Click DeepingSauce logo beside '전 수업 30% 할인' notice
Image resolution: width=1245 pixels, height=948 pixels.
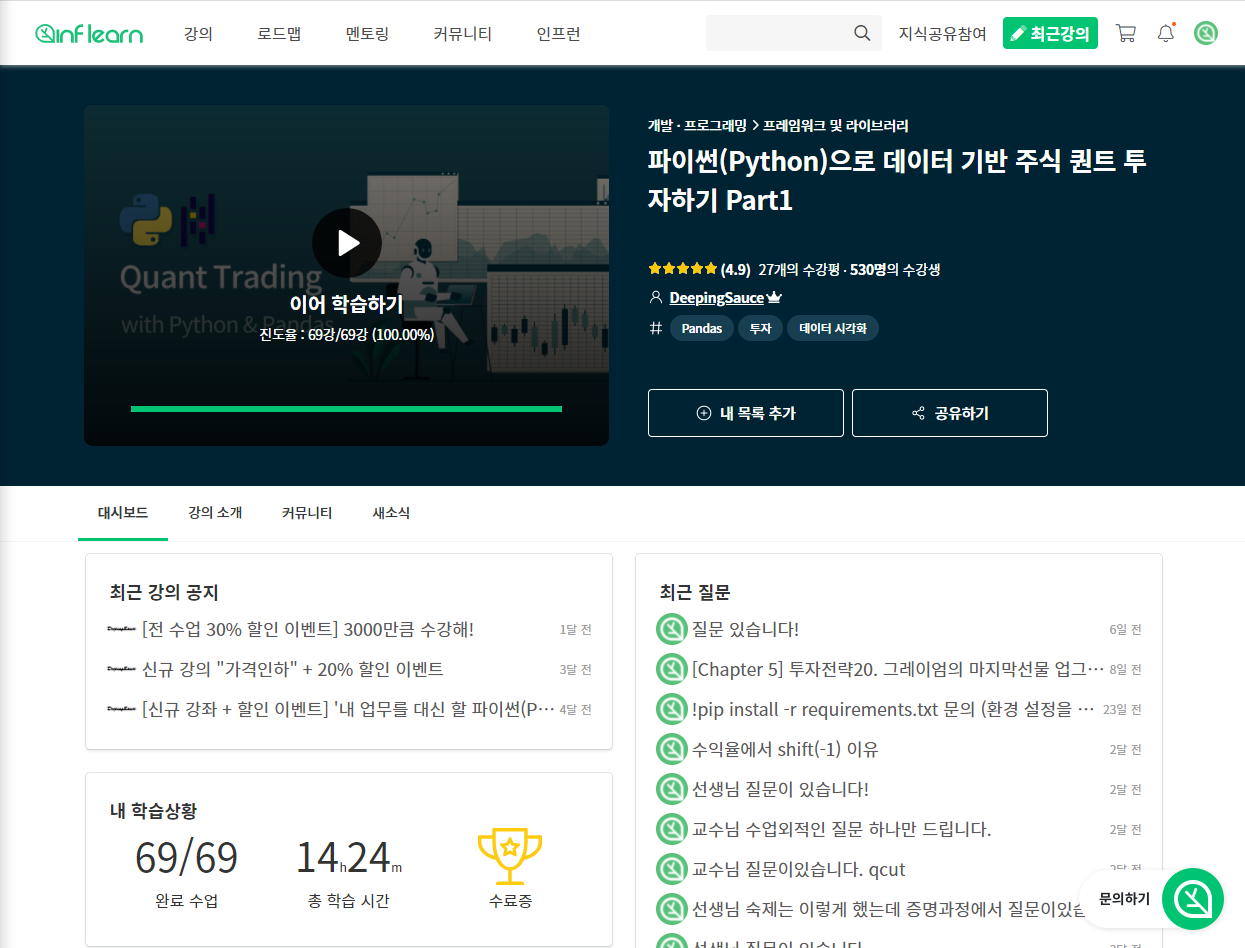click(x=121, y=629)
